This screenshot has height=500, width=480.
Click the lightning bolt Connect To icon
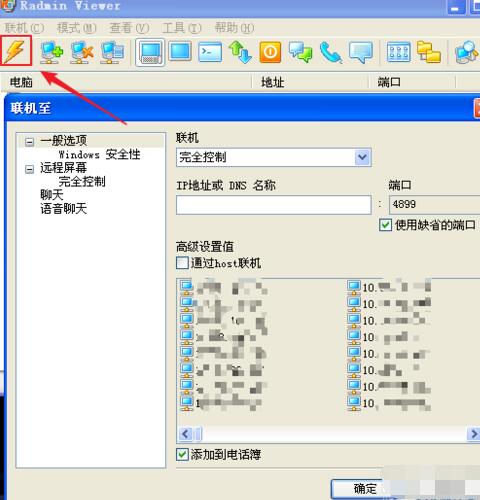click(x=16, y=51)
